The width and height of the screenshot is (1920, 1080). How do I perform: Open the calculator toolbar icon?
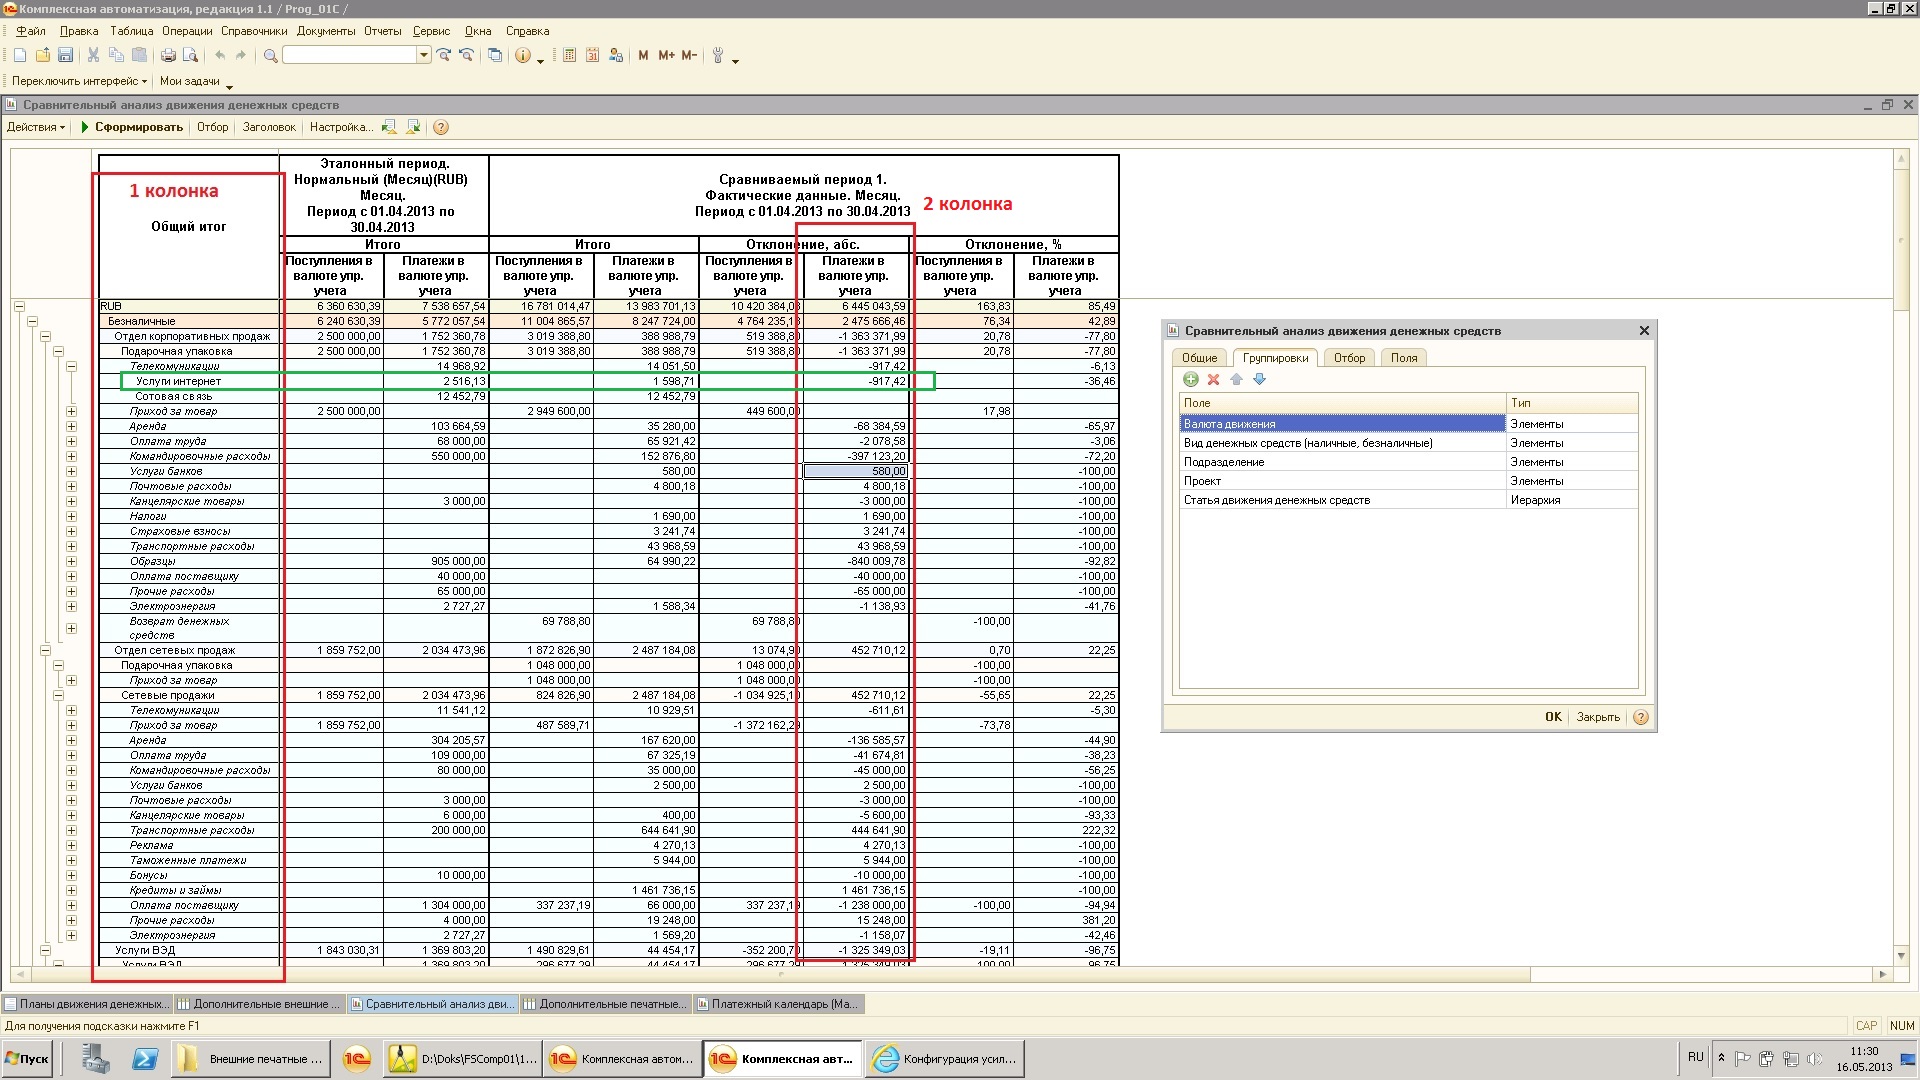click(x=569, y=56)
